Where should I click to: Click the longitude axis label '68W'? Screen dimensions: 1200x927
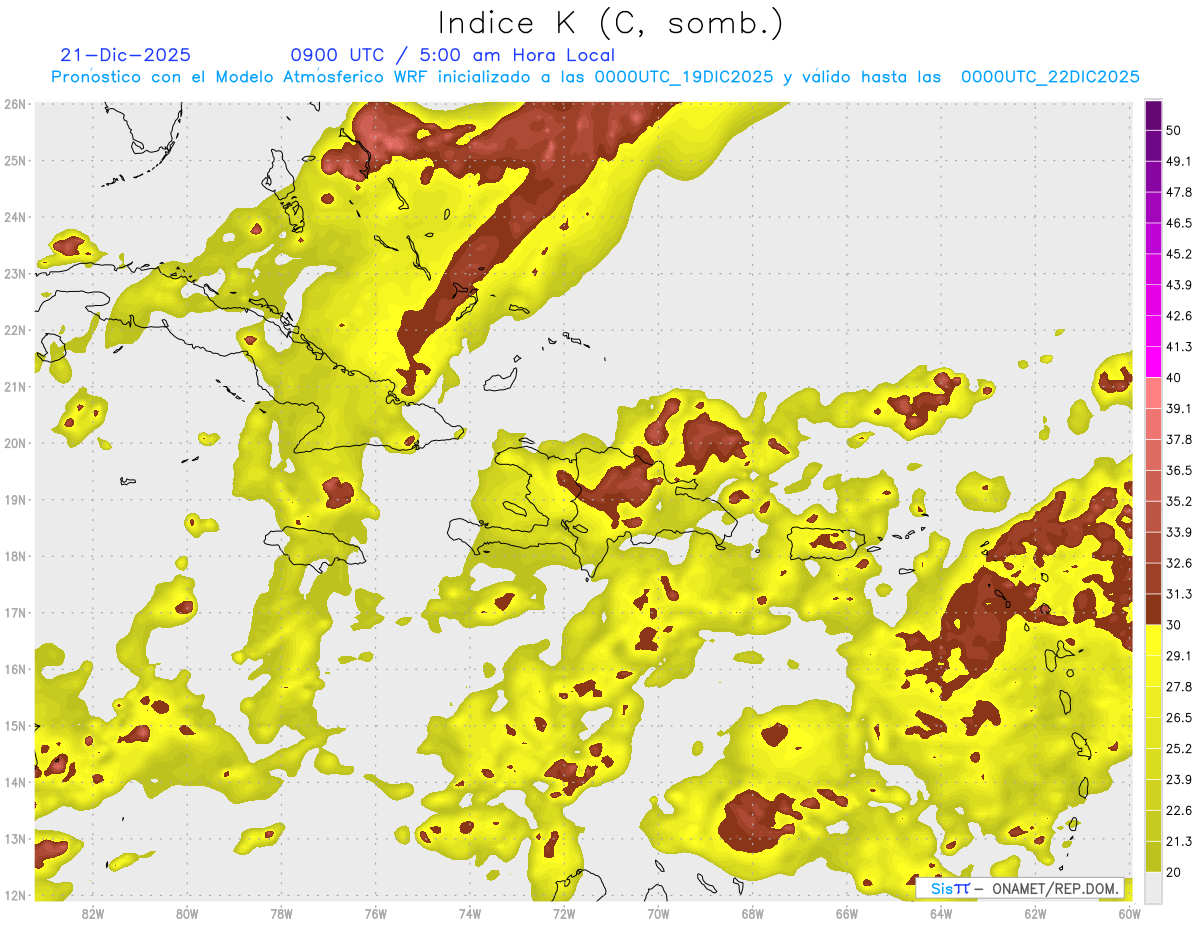click(x=753, y=913)
